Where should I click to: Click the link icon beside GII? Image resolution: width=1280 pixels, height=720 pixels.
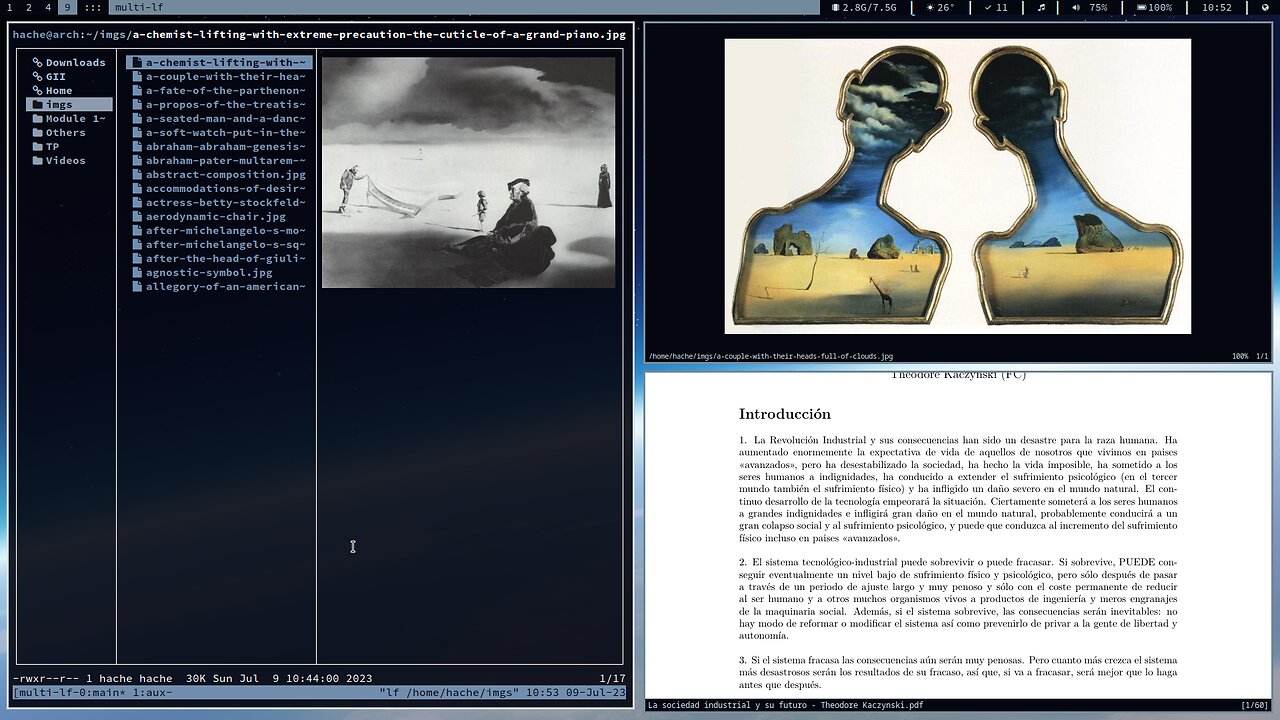click(37, 76)
